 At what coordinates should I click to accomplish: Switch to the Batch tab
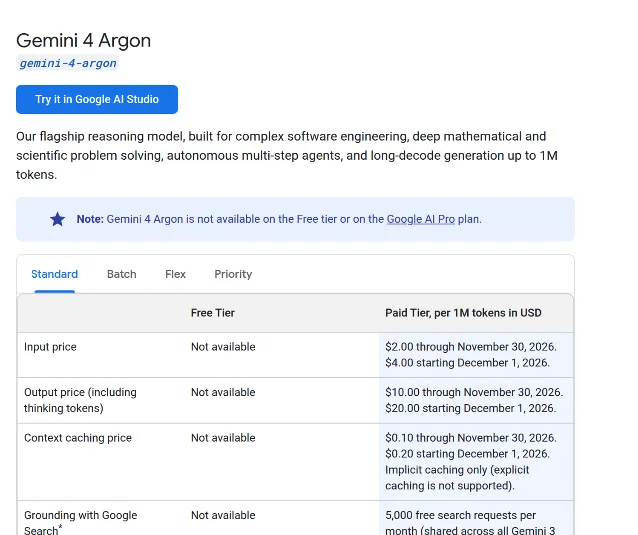point(122,274)
